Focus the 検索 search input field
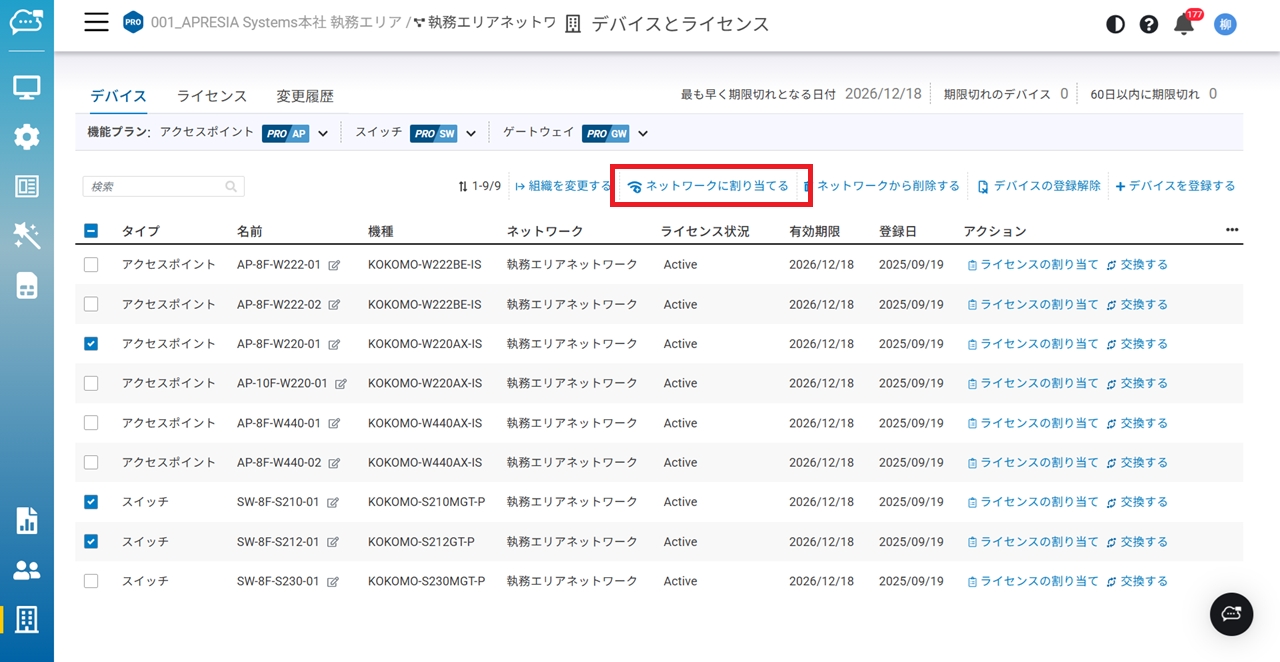This screenshot has height=662, width=1280. tap(155, 186)
